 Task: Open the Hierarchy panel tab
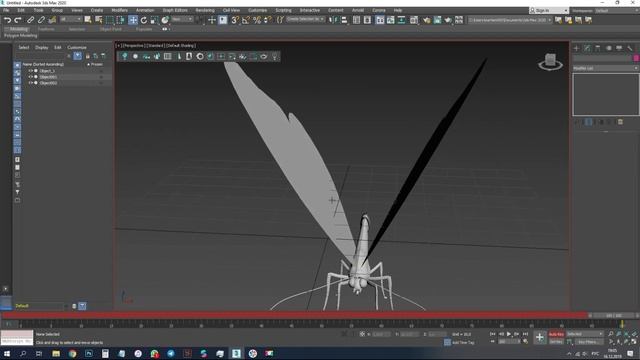pyautogui.click(x=598, y=48)
